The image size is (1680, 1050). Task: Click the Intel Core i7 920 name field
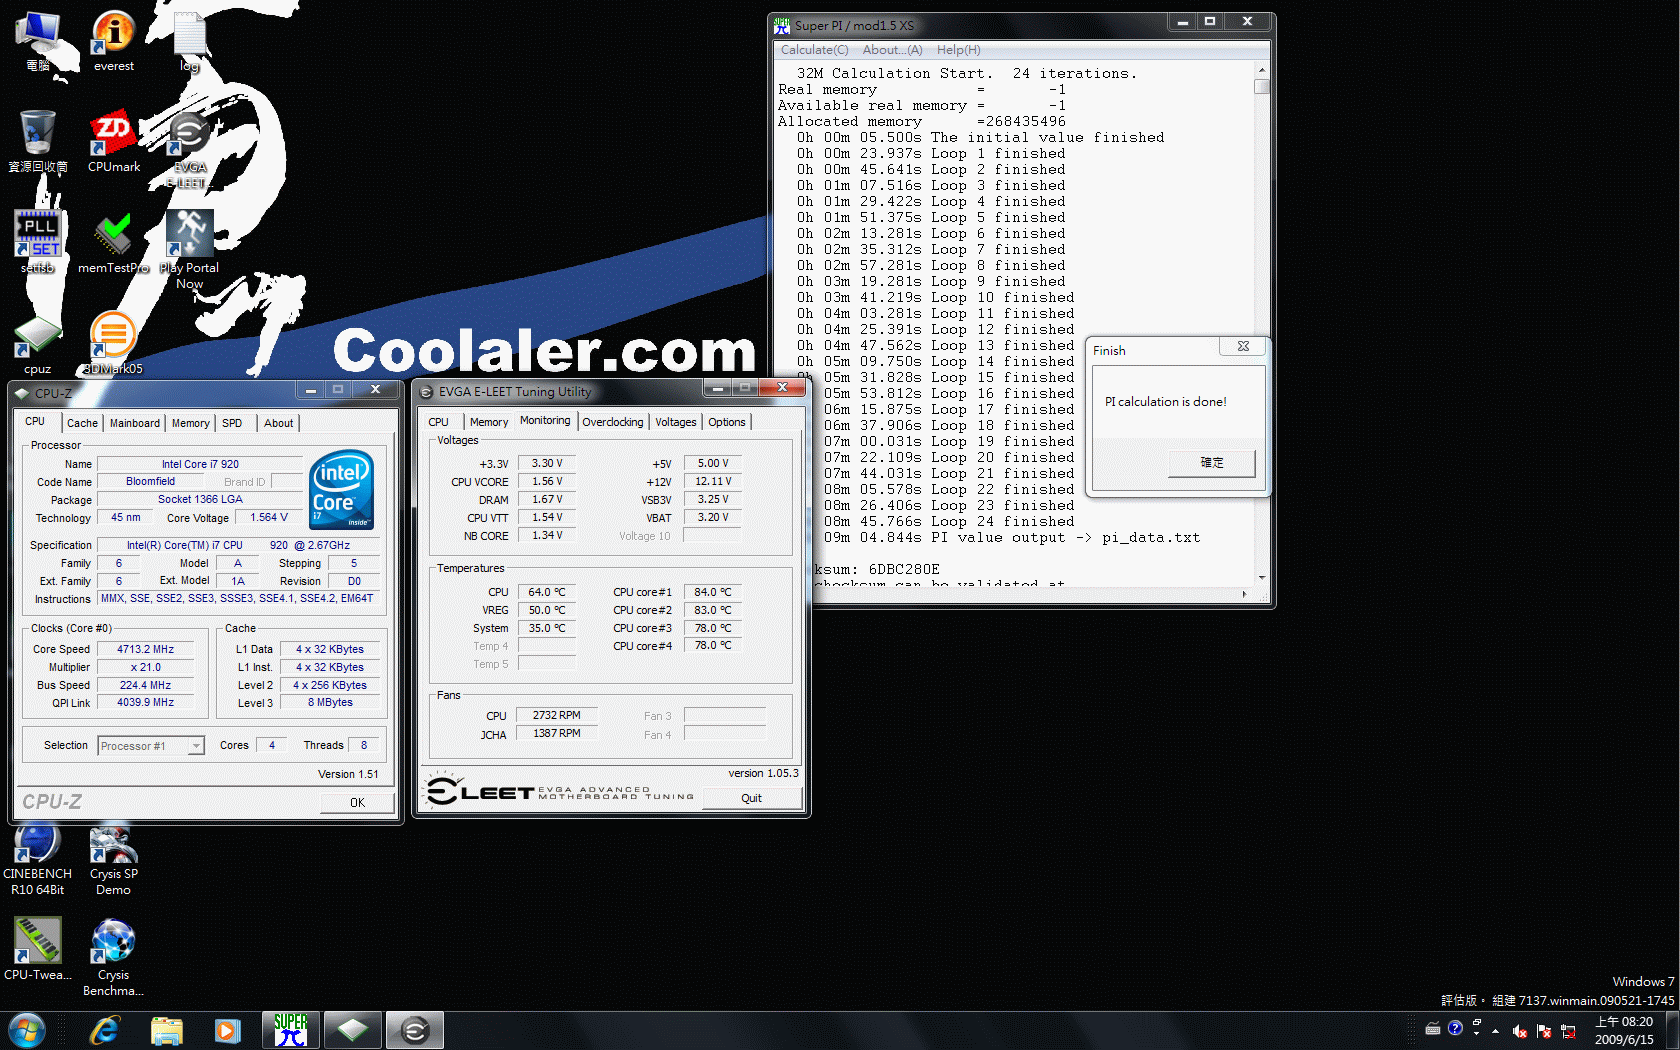click(x=200, y=464)
